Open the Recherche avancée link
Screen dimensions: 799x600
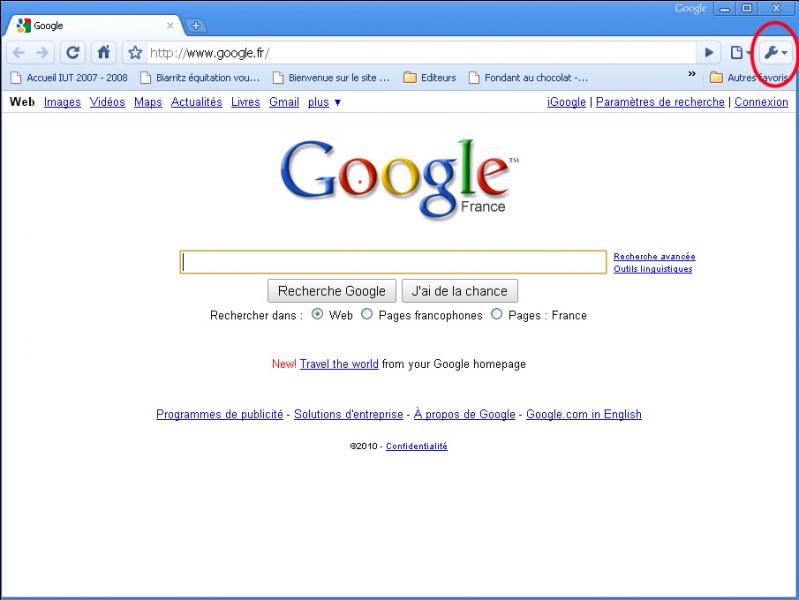point(654,256)
